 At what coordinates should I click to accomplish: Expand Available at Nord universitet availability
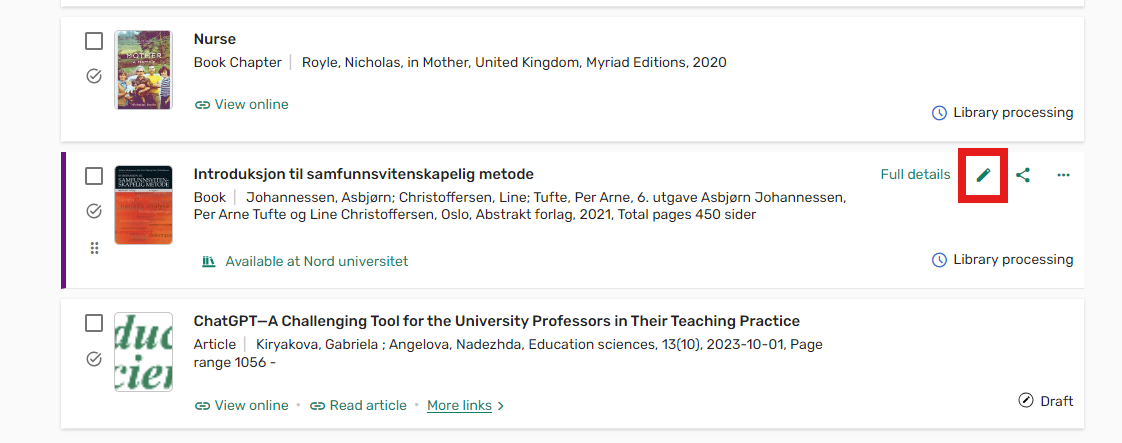[x=305, y=261]
